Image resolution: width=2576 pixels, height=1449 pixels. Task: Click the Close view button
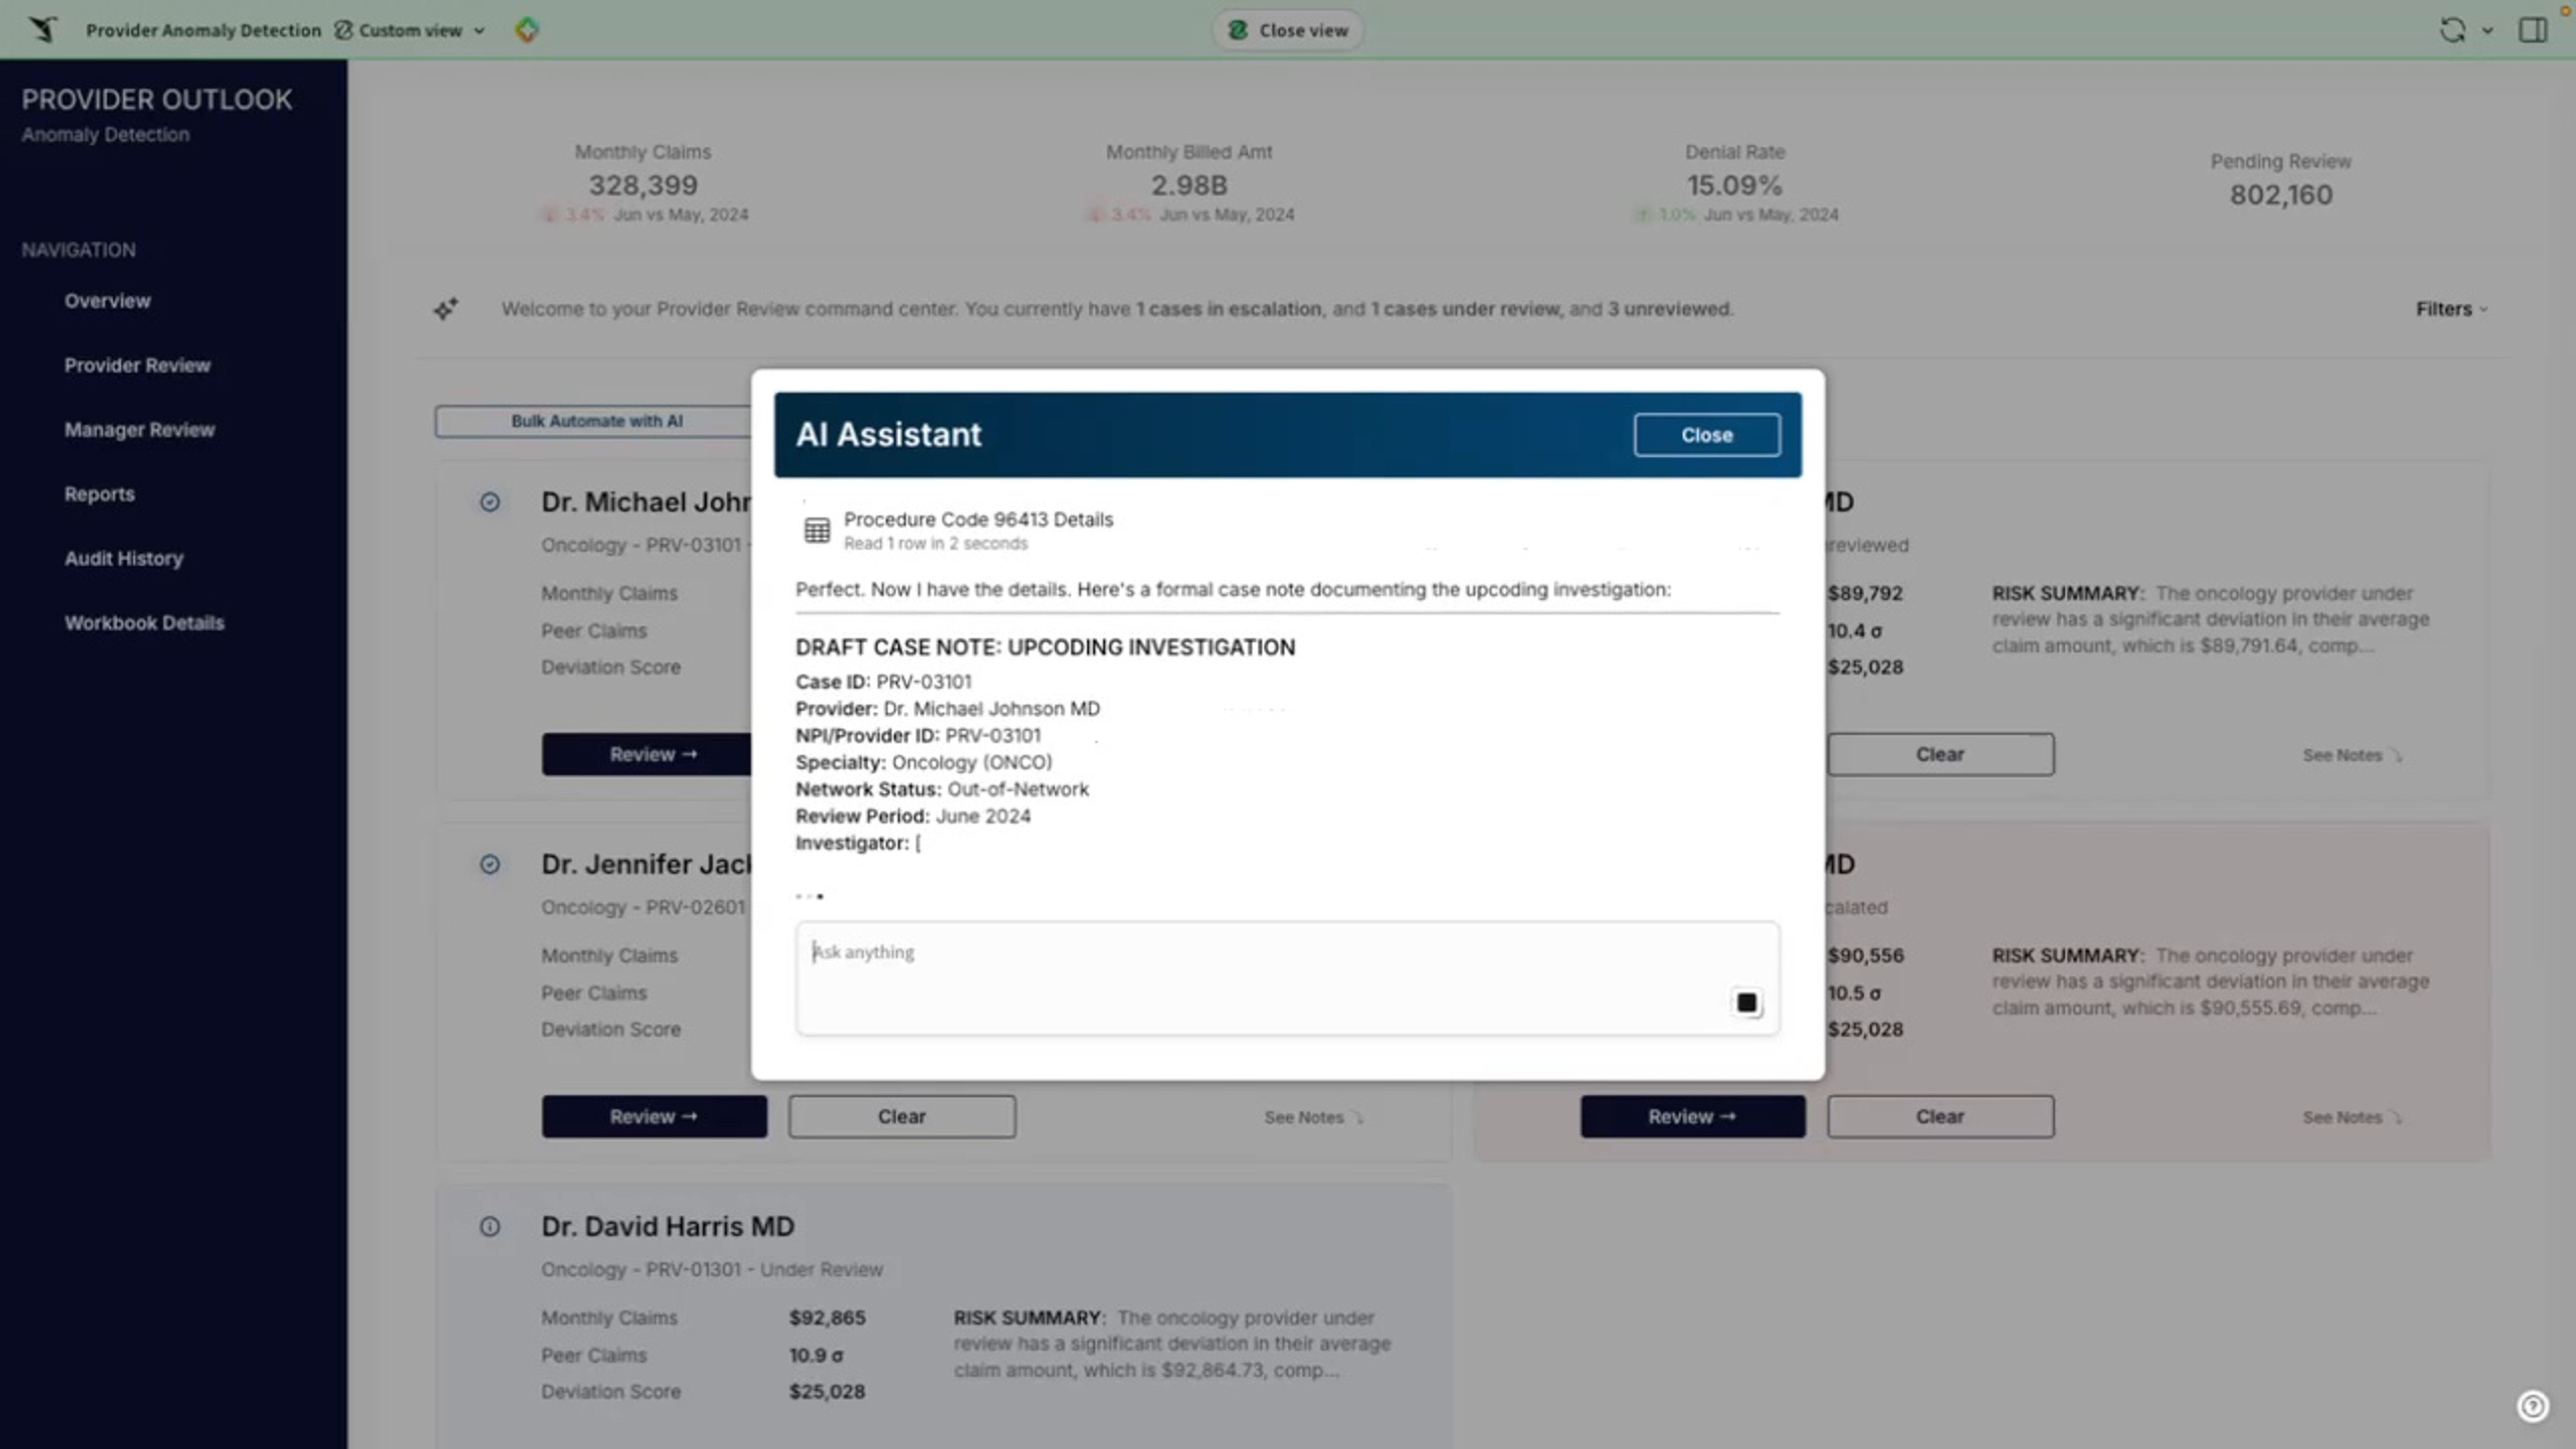[x=1287, y=30]
